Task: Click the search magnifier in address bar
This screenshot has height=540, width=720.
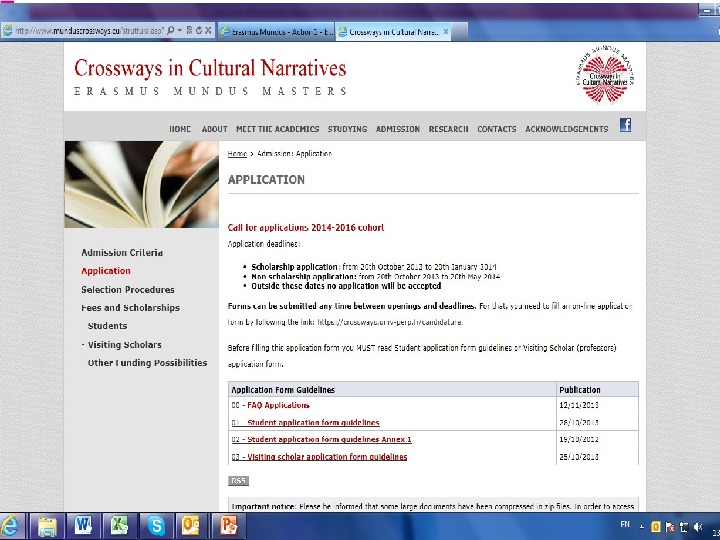Action: [x=171, y=31]
